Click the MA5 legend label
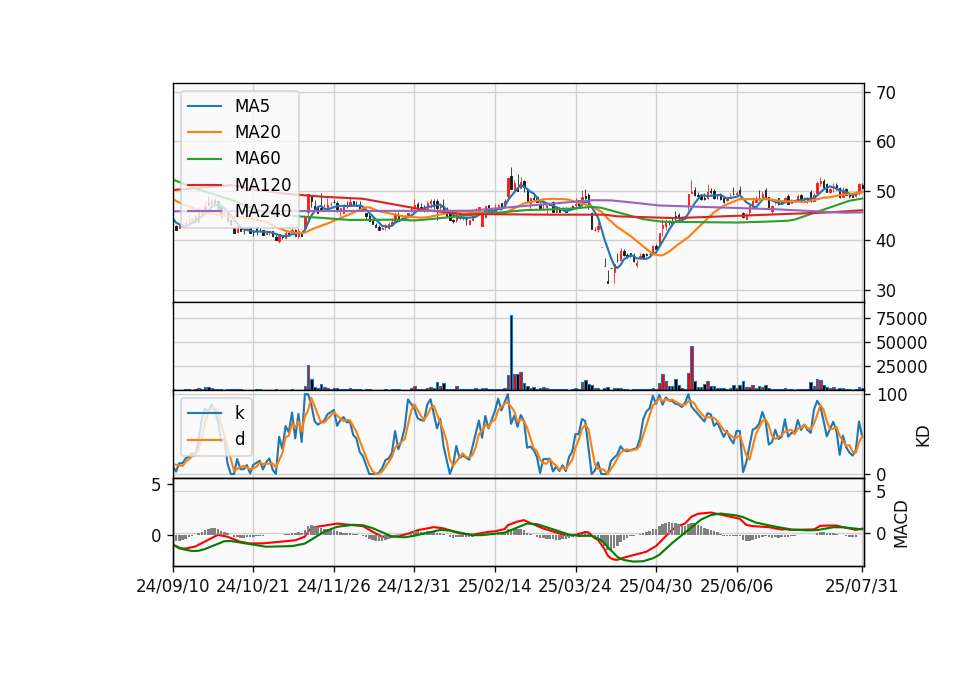The image size is (960, 690). (252, 106)
